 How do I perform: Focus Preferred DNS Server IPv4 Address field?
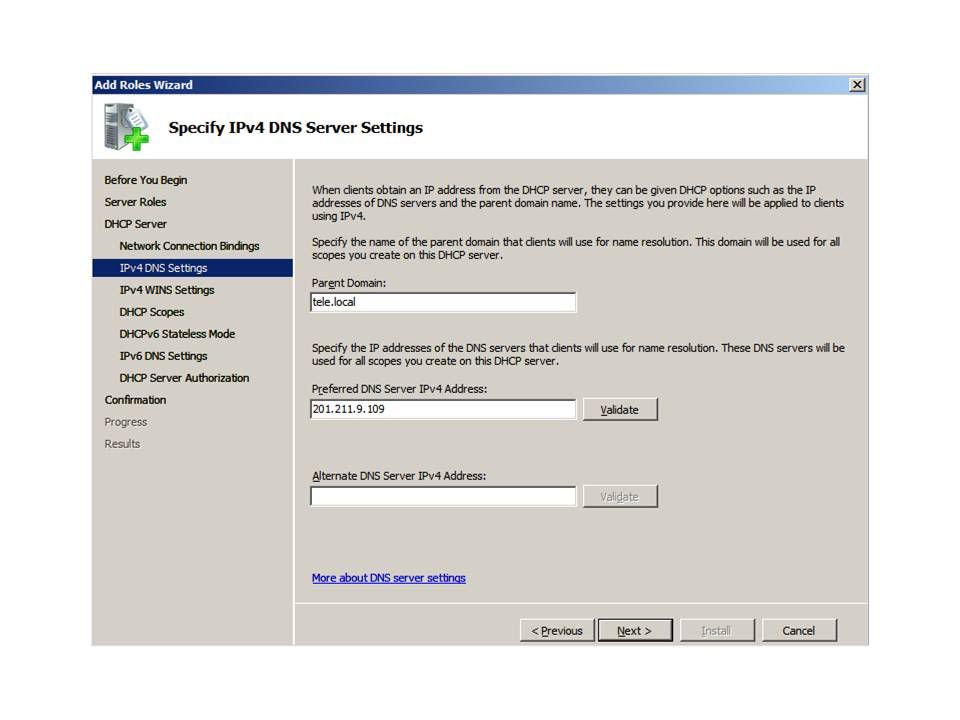[443, 409]
